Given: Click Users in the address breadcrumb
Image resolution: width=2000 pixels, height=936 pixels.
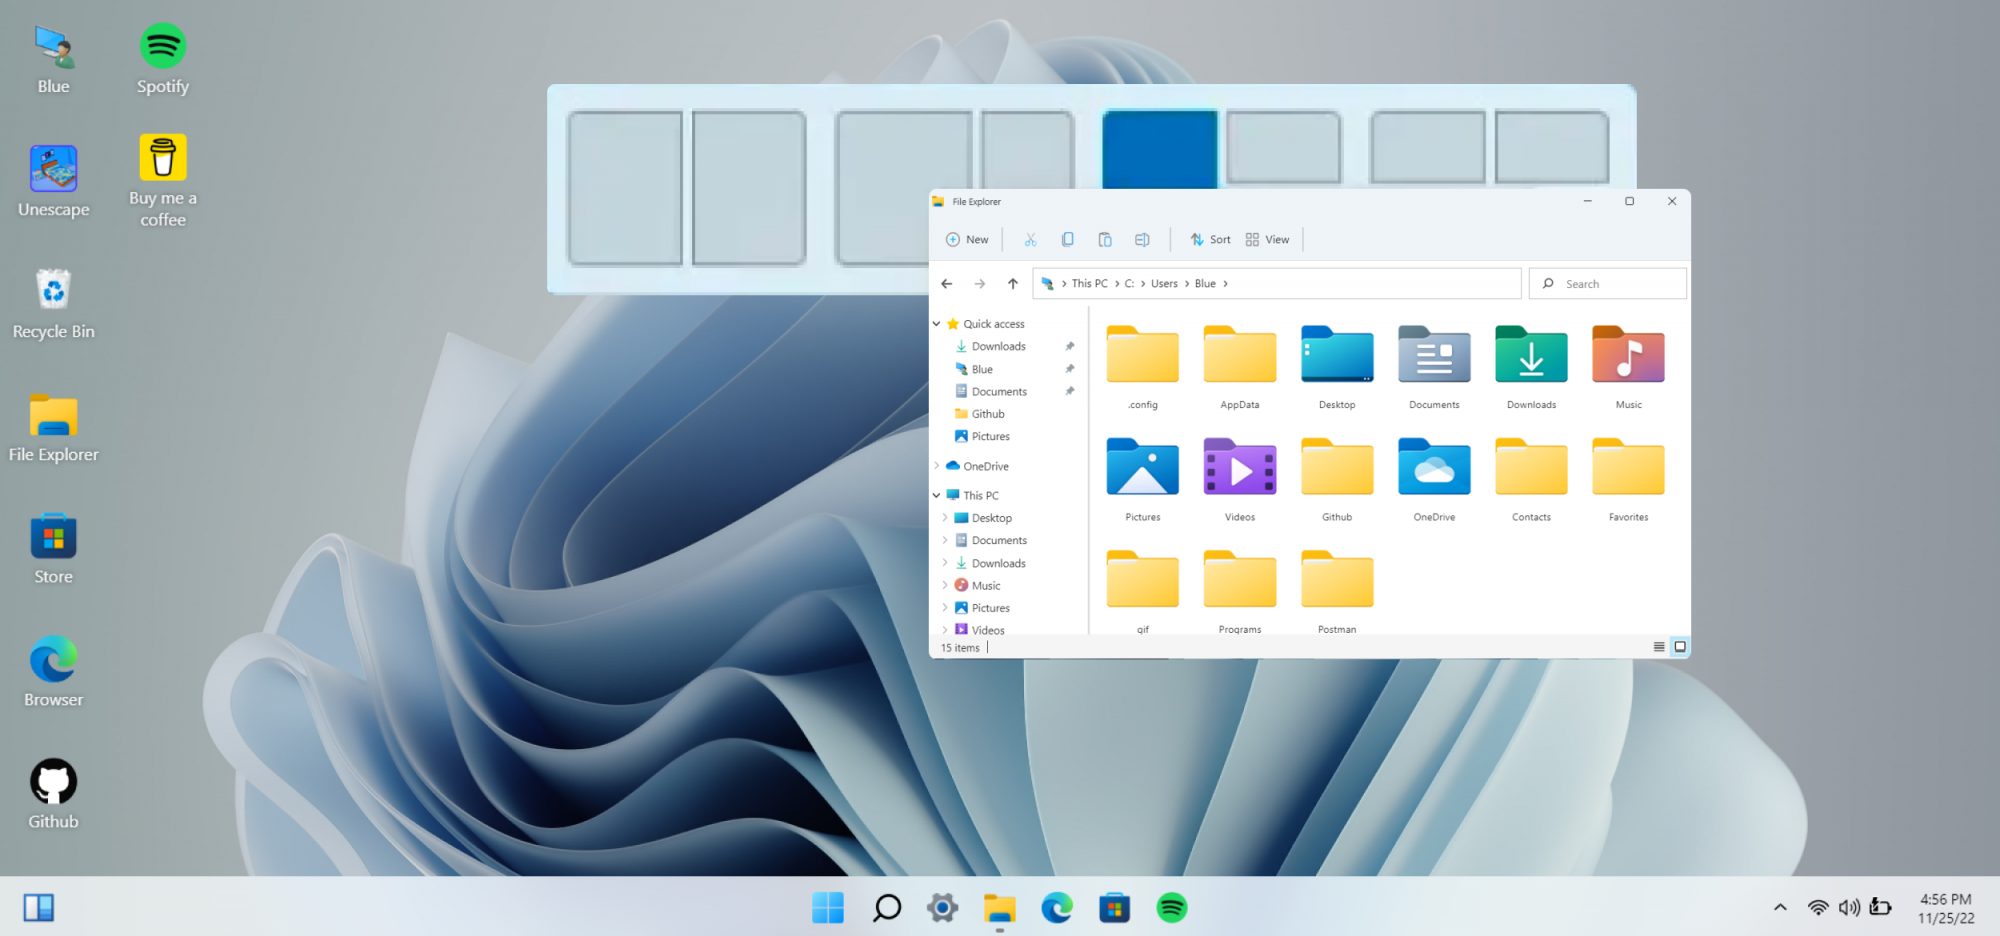Looking at the screenshot, I should (1164, 284).
